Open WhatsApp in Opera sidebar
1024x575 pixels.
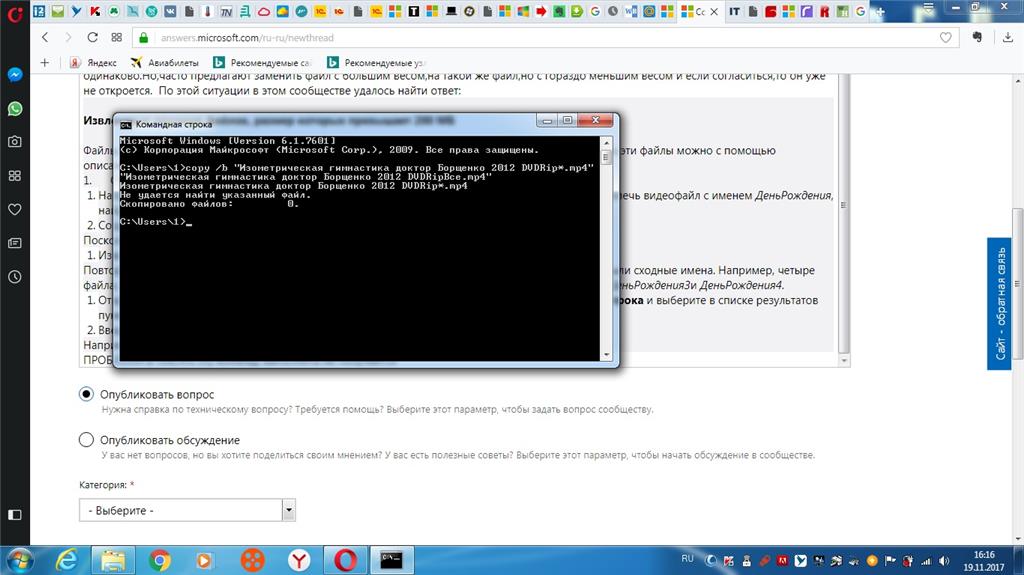click(x=14, y=108)
